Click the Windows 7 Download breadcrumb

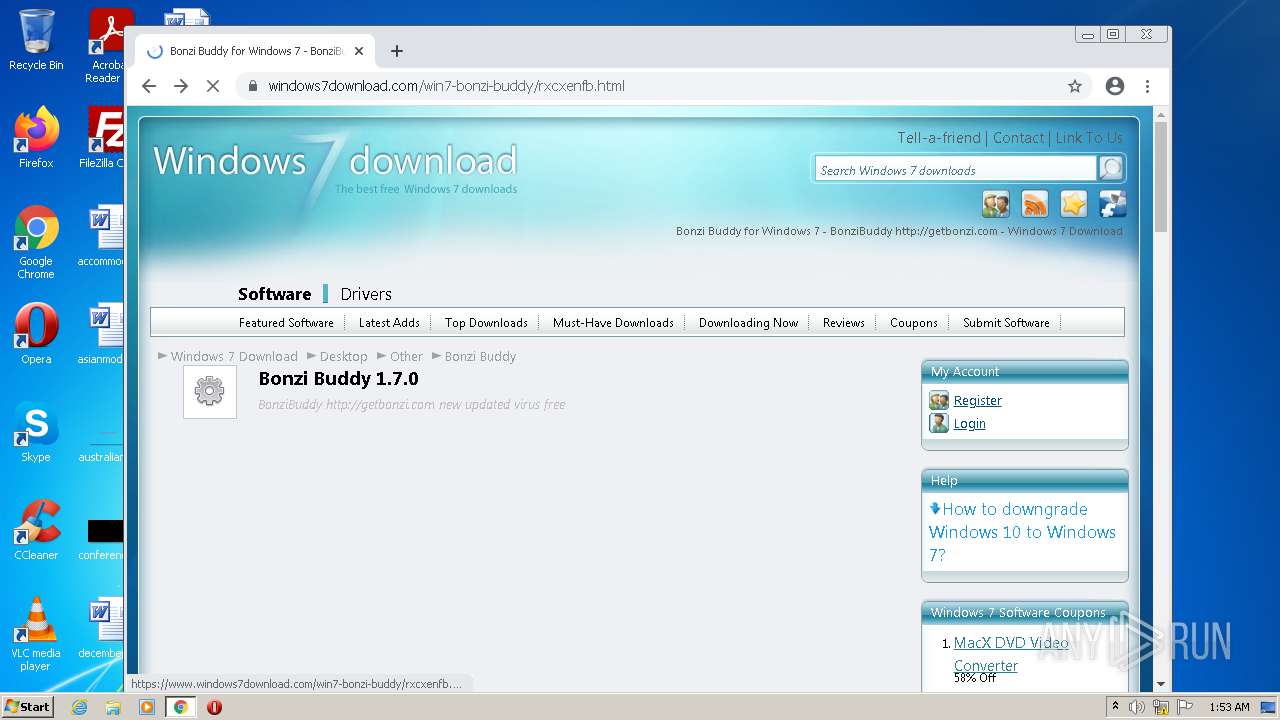tap(234, 356)
